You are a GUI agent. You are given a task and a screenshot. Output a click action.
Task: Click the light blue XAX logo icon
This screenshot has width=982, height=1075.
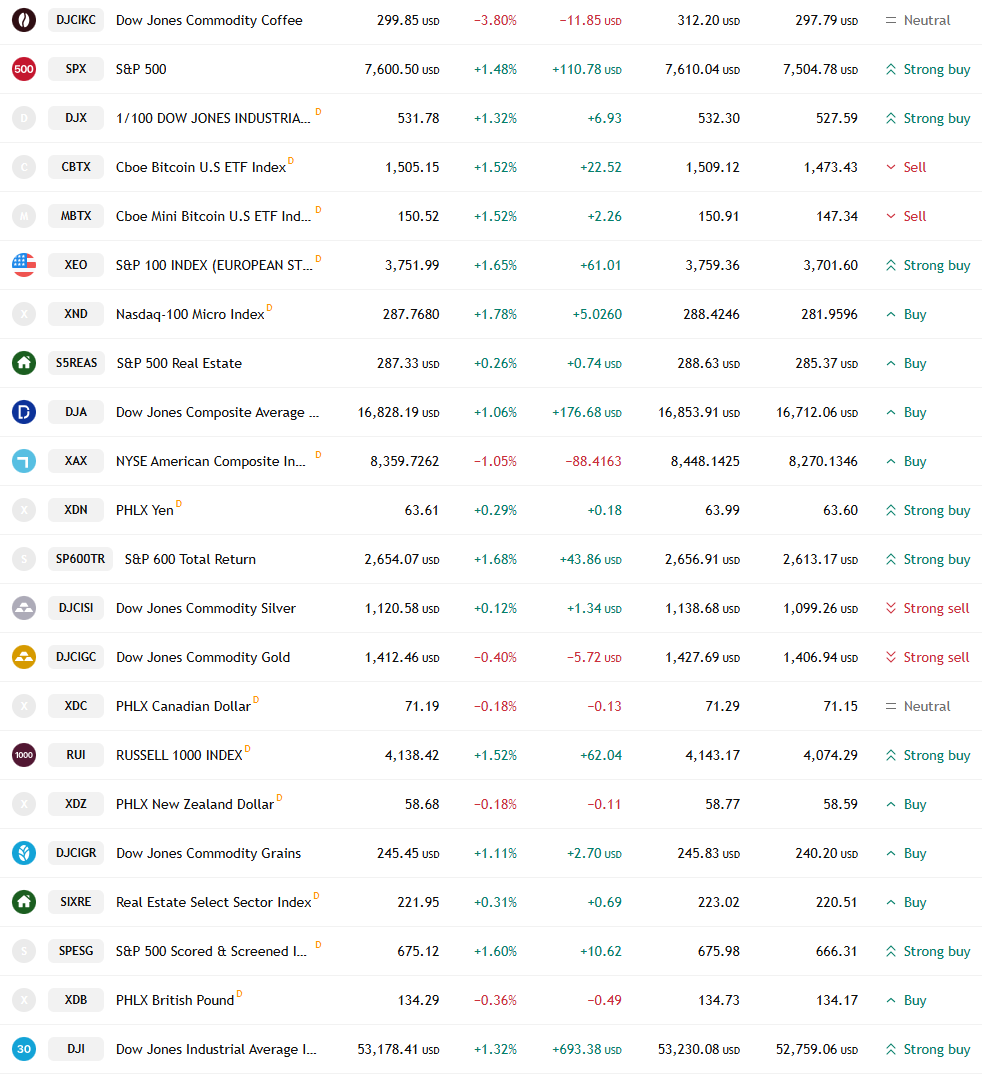[24, 461]
